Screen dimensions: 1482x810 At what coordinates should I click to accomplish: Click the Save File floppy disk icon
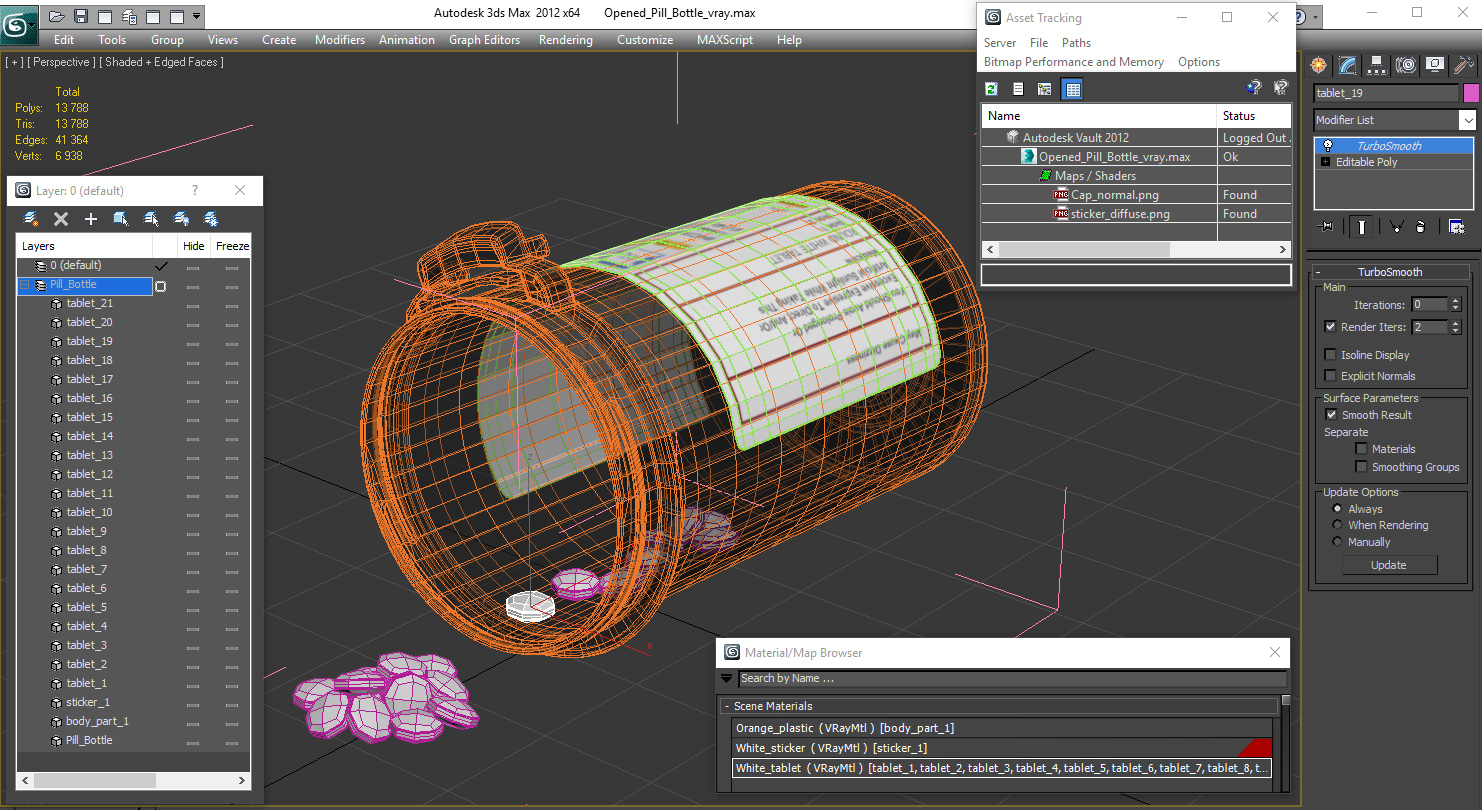pyautogui.click(x=81, y=16)
